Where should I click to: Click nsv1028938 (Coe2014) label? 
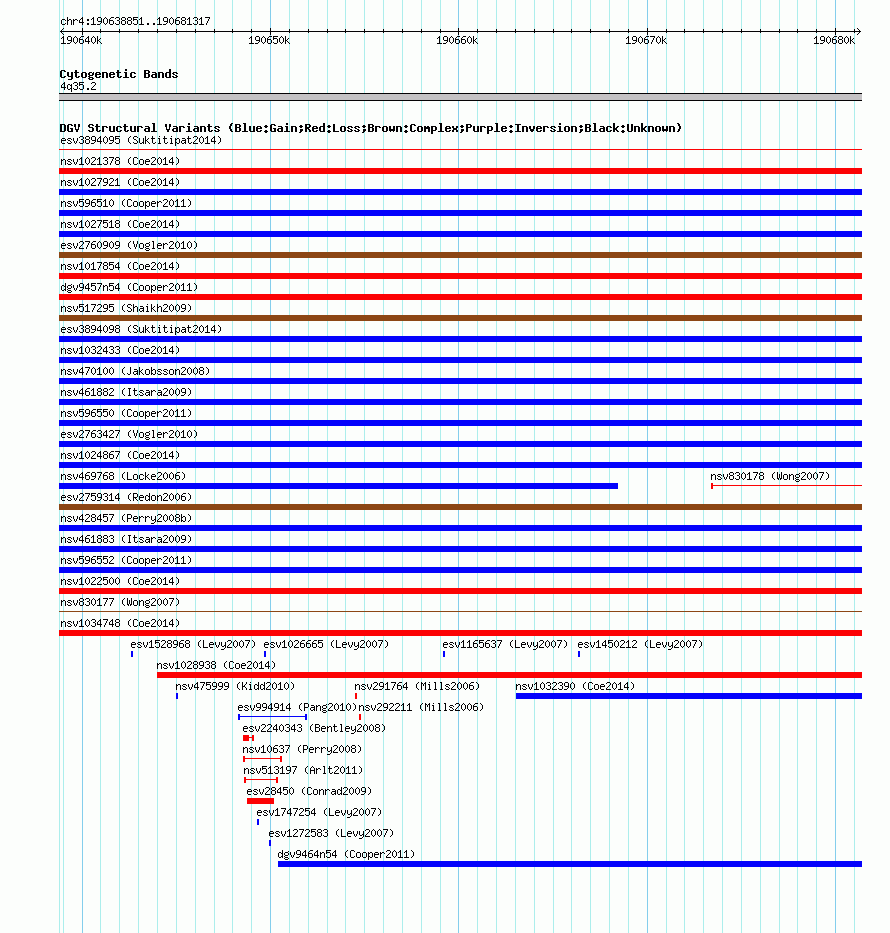pyautogui.click(x=216, y=665)
